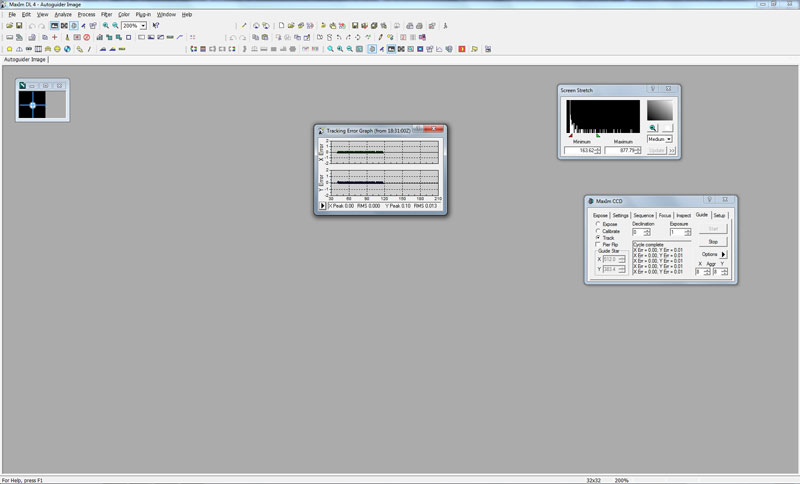Click the red crosshair toolbar icon

(x=54, y=36)
